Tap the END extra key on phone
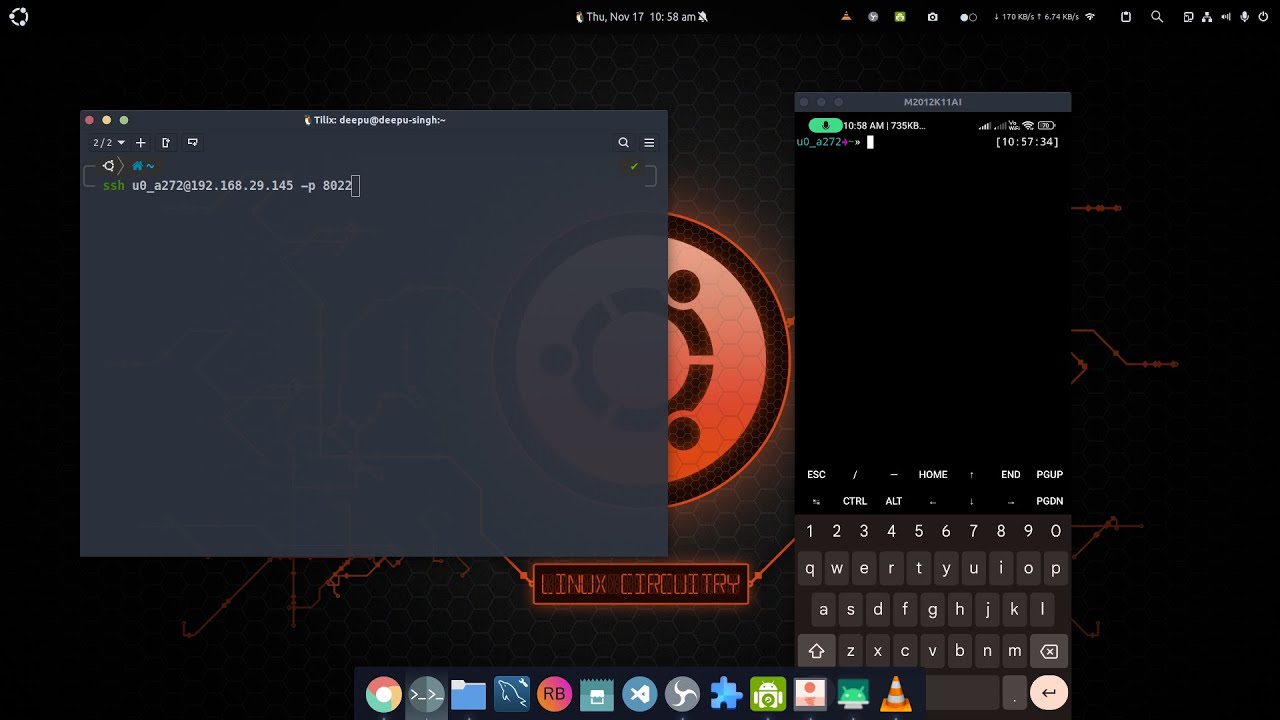The height and width of the screenshot is (720, 1280). point(1011,475)
